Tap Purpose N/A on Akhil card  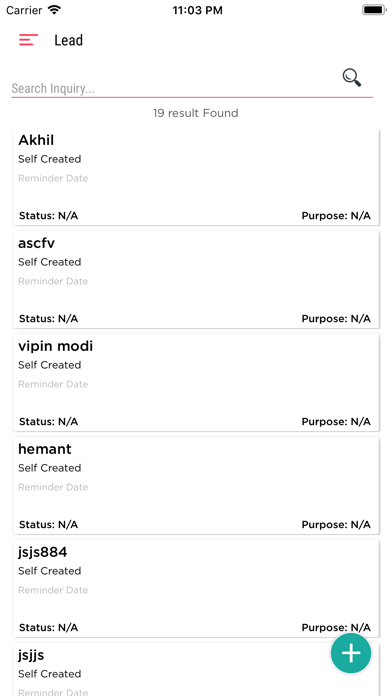pyautogui.click(x=336, y=216)
